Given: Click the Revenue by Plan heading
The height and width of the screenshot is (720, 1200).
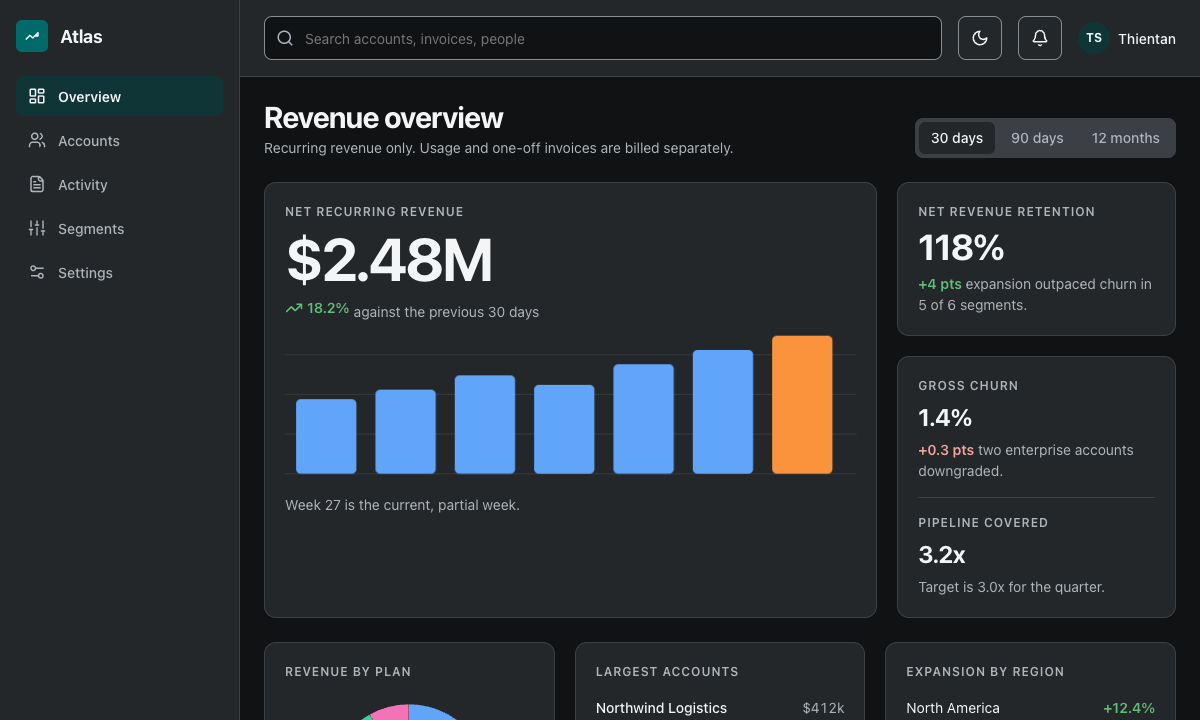Looking at the screenshot, I should (348, 672).
